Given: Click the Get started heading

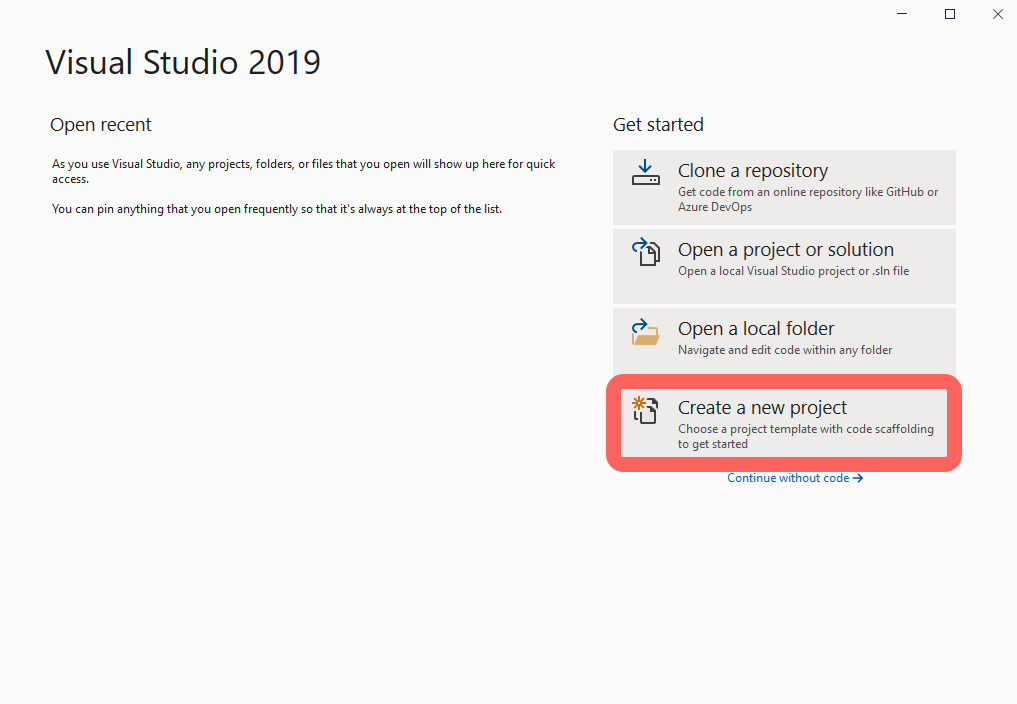Looking at the screenshot, I should click(658, 125).
